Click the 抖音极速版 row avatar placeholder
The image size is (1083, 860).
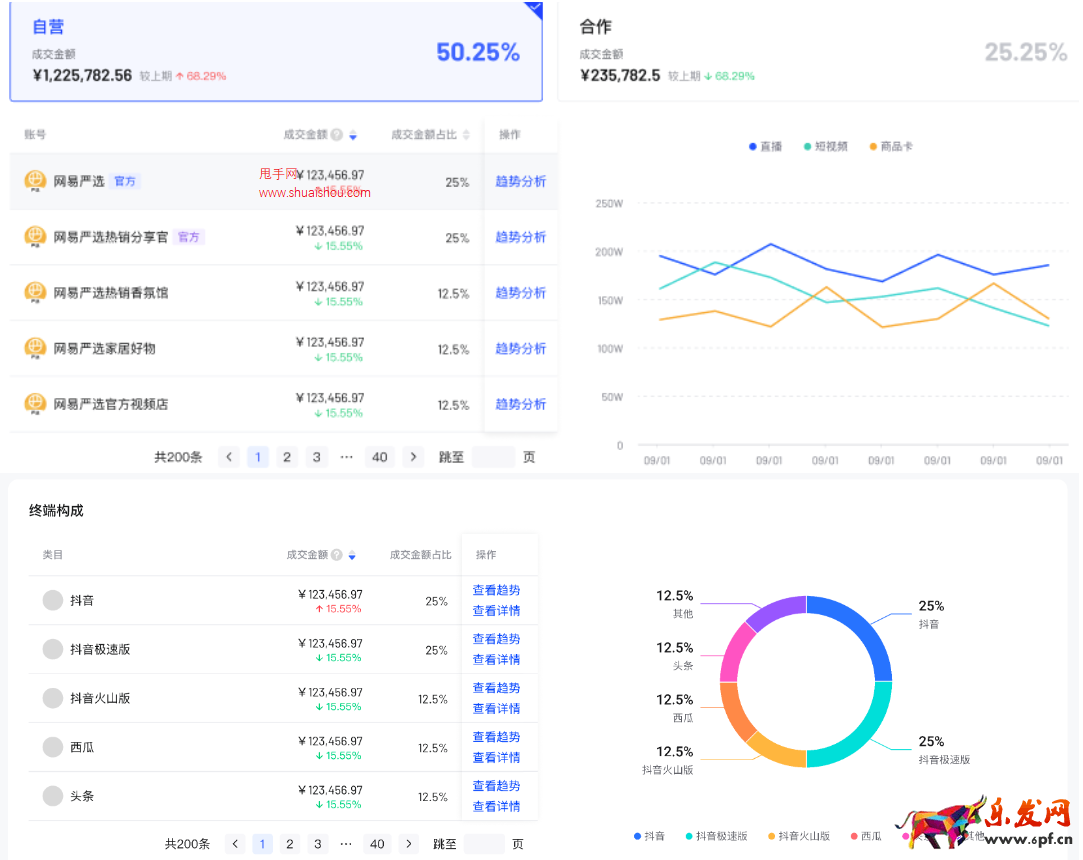coord(53,649)
